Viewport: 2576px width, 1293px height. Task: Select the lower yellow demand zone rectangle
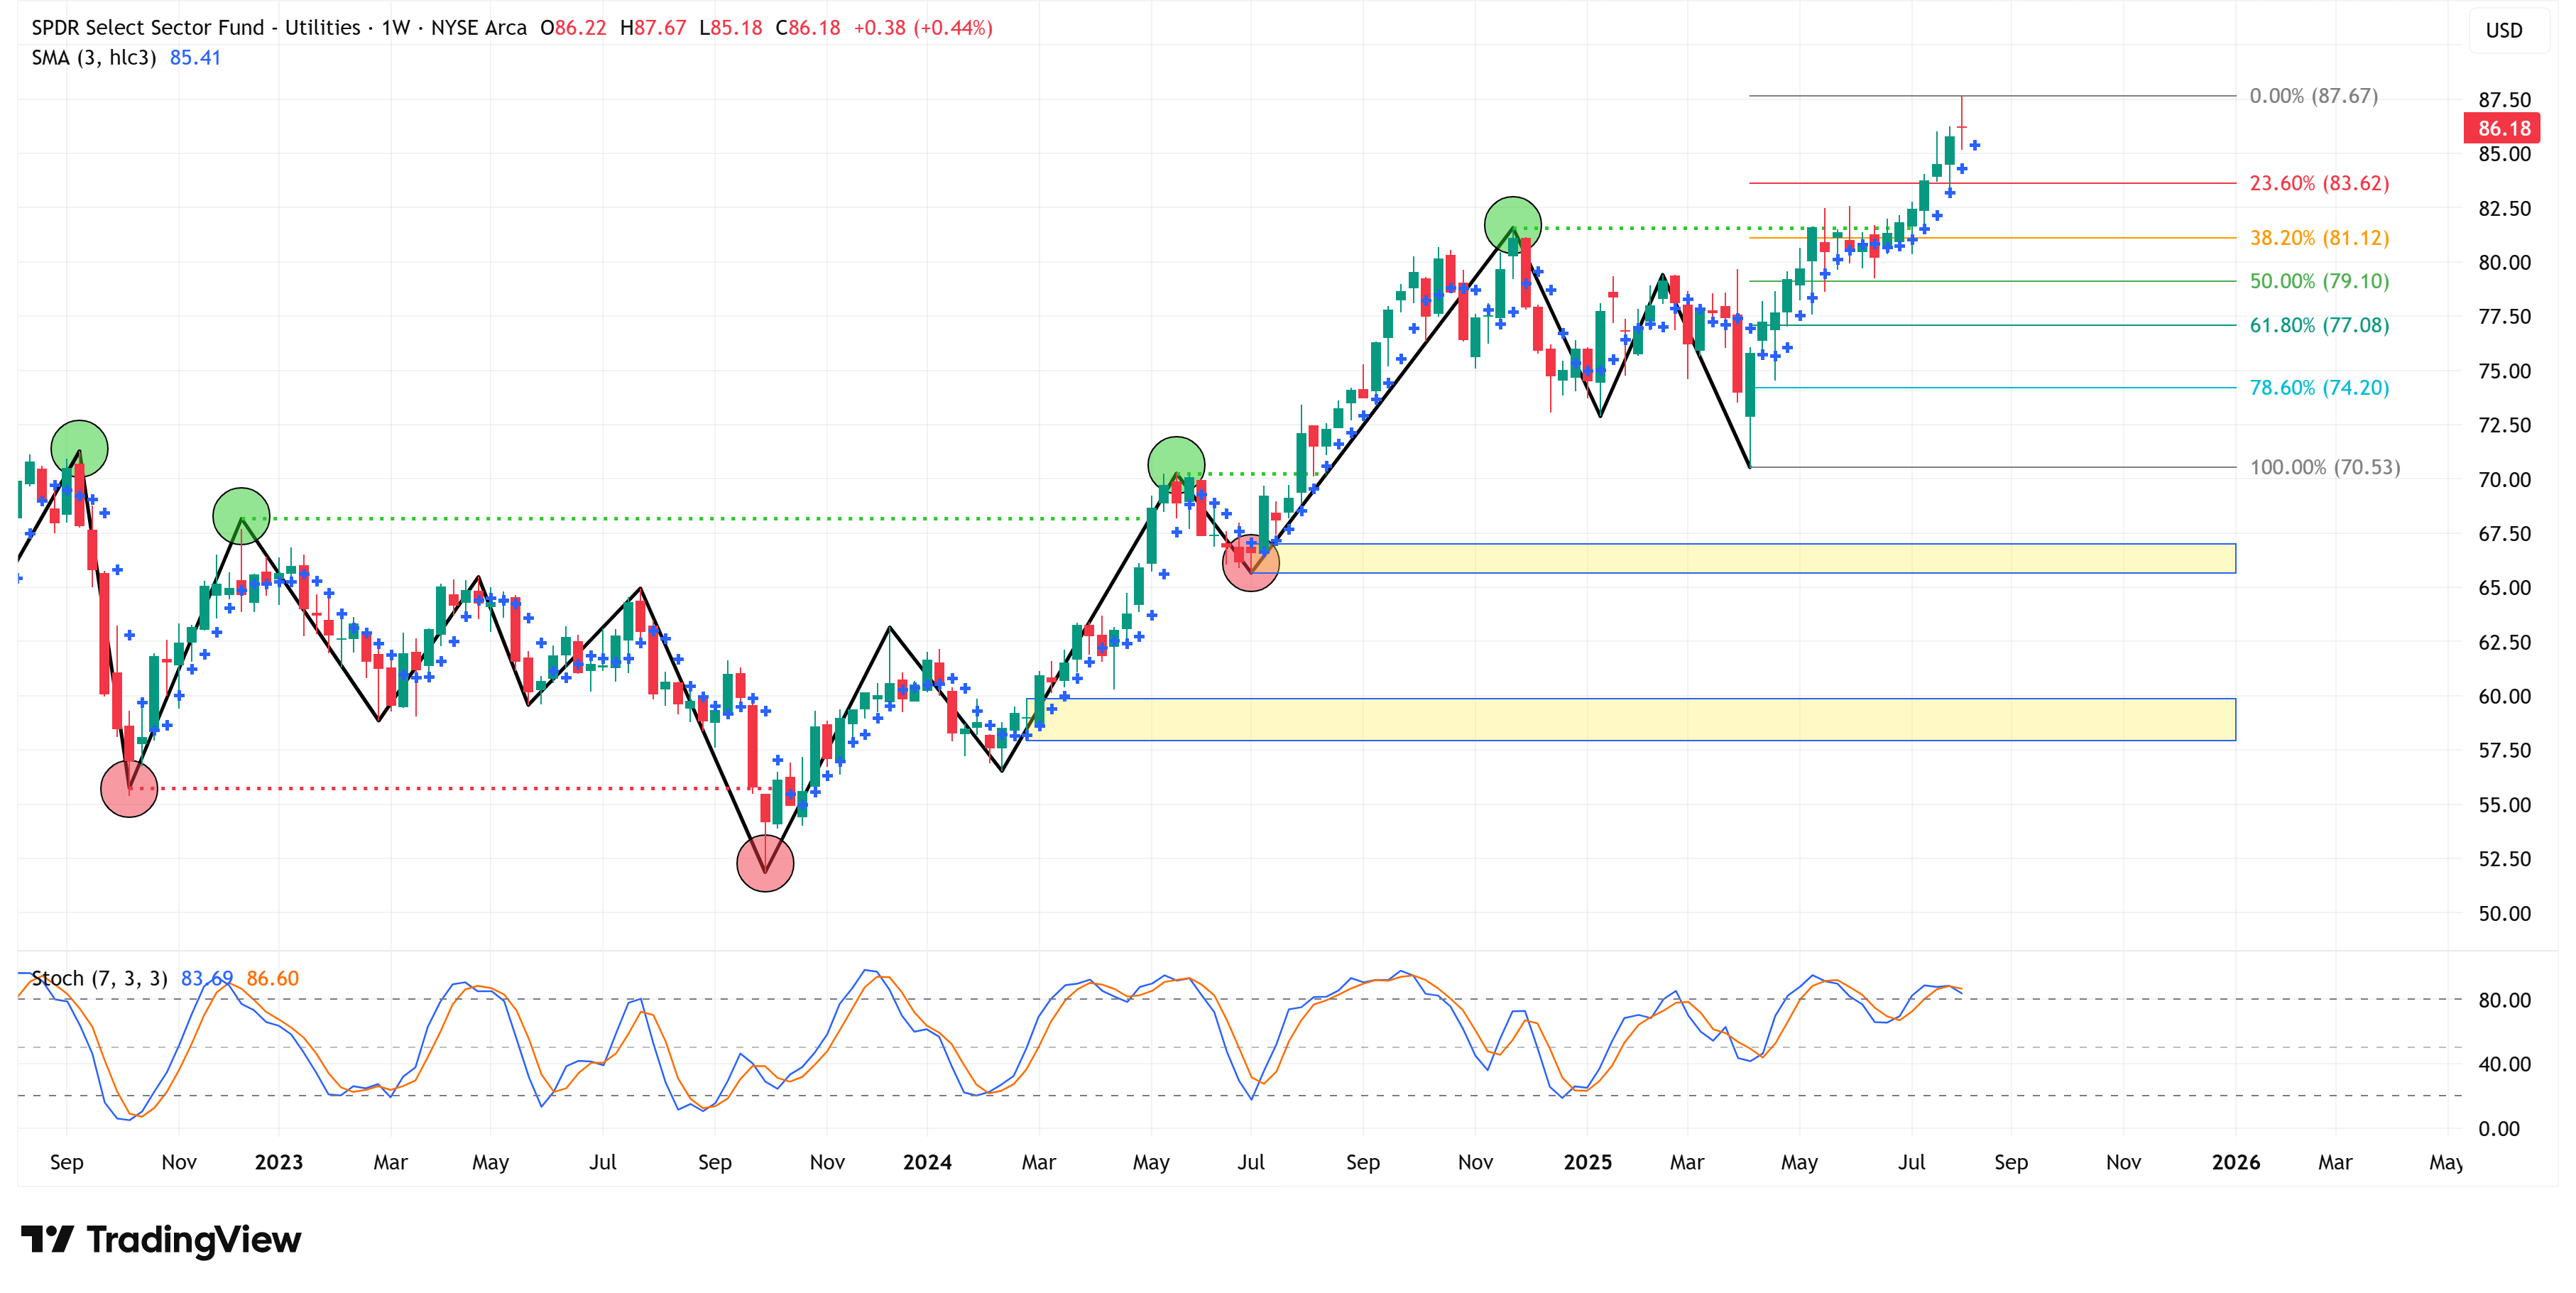[1630, 719]
